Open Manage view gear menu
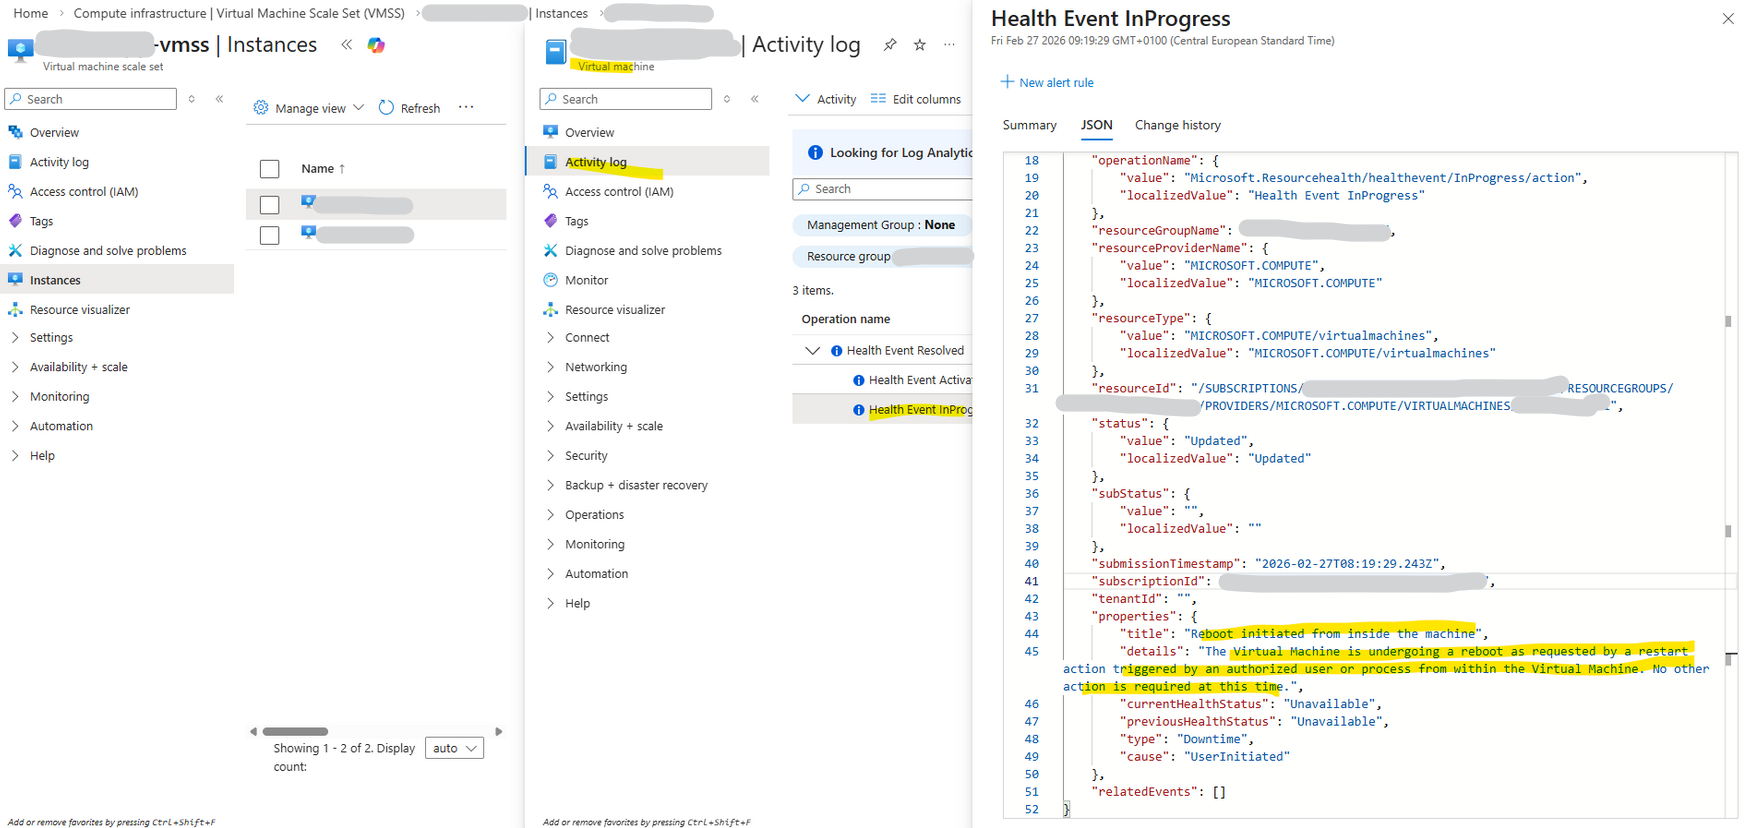Image resolution: width=1749 pixels, height=828 pixels. coord(261,108)
